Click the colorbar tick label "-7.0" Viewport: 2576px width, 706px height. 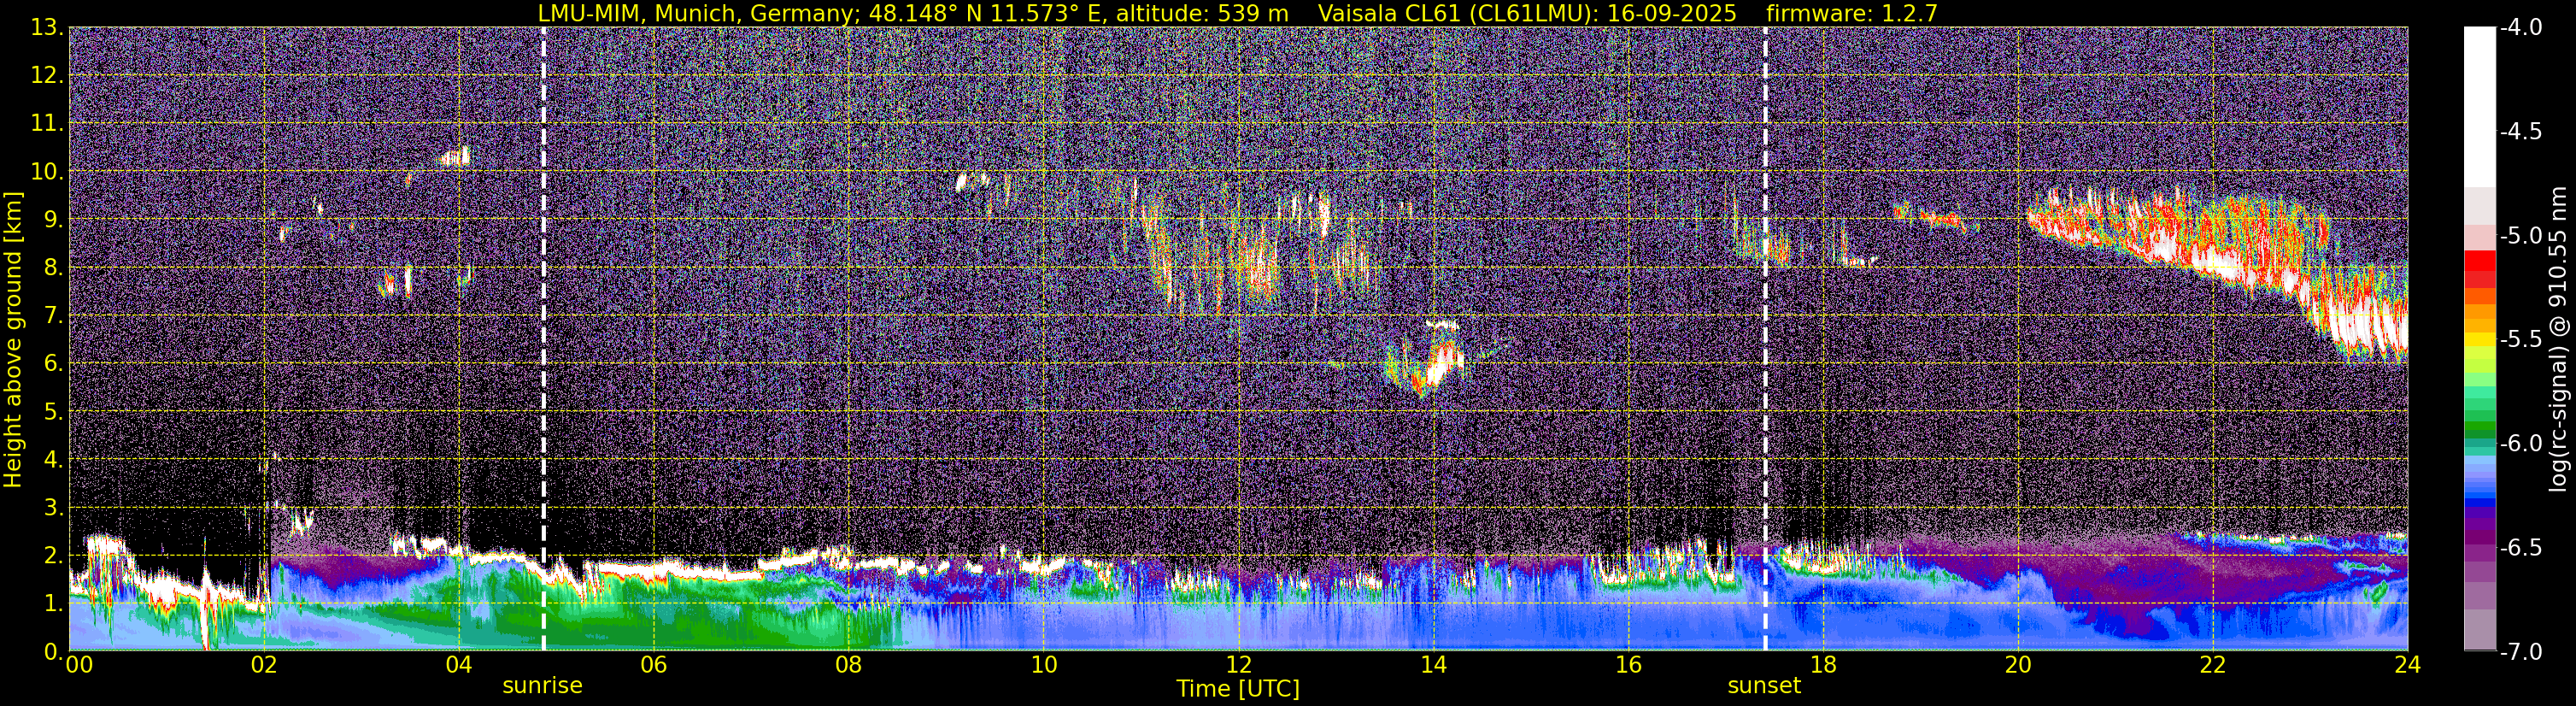[x=2520, y=651]
